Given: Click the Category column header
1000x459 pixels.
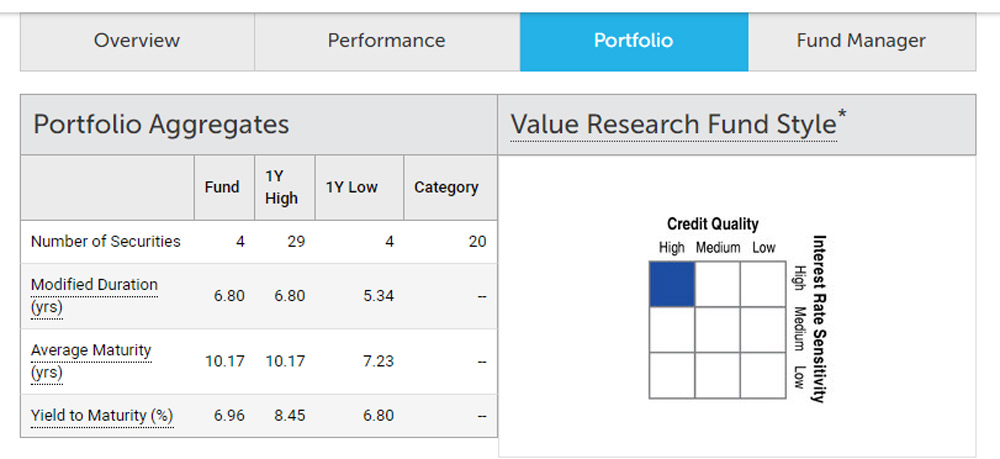Looking at the screenshot, I should pyautogui.click(x=446, y=187).
